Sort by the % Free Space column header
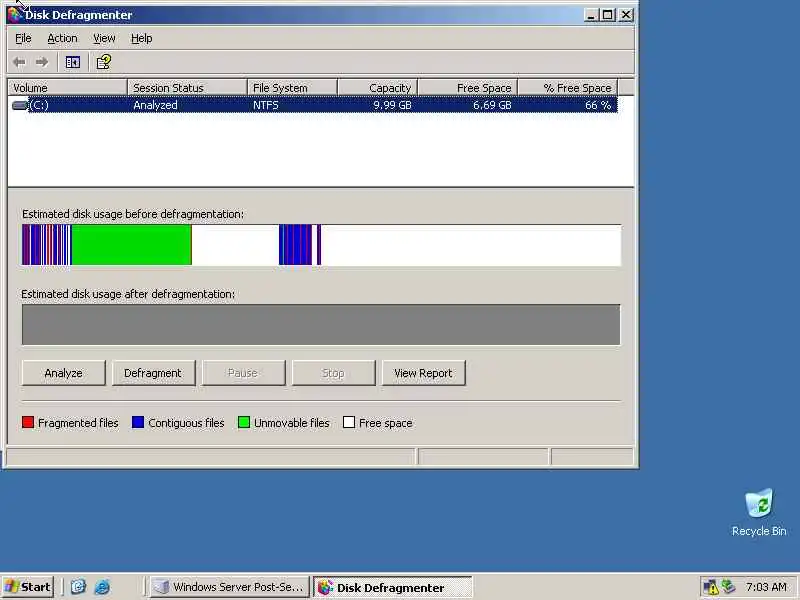This screenshot has height=600, width=800. pyautogui.click(x=568, y=88)
